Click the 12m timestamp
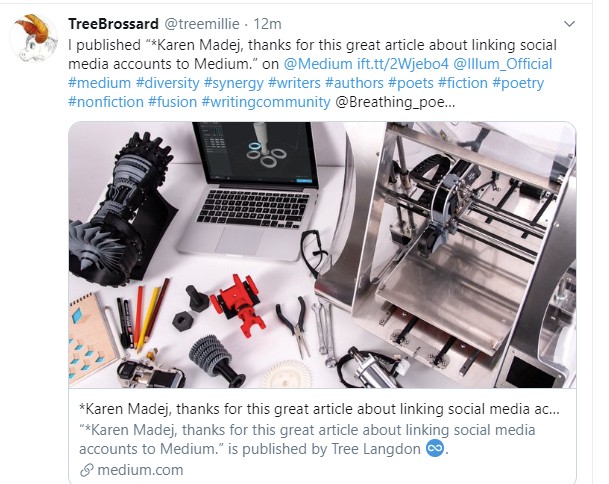The width and height of the screenshot is (609, 484). click(x=267, y=24)
